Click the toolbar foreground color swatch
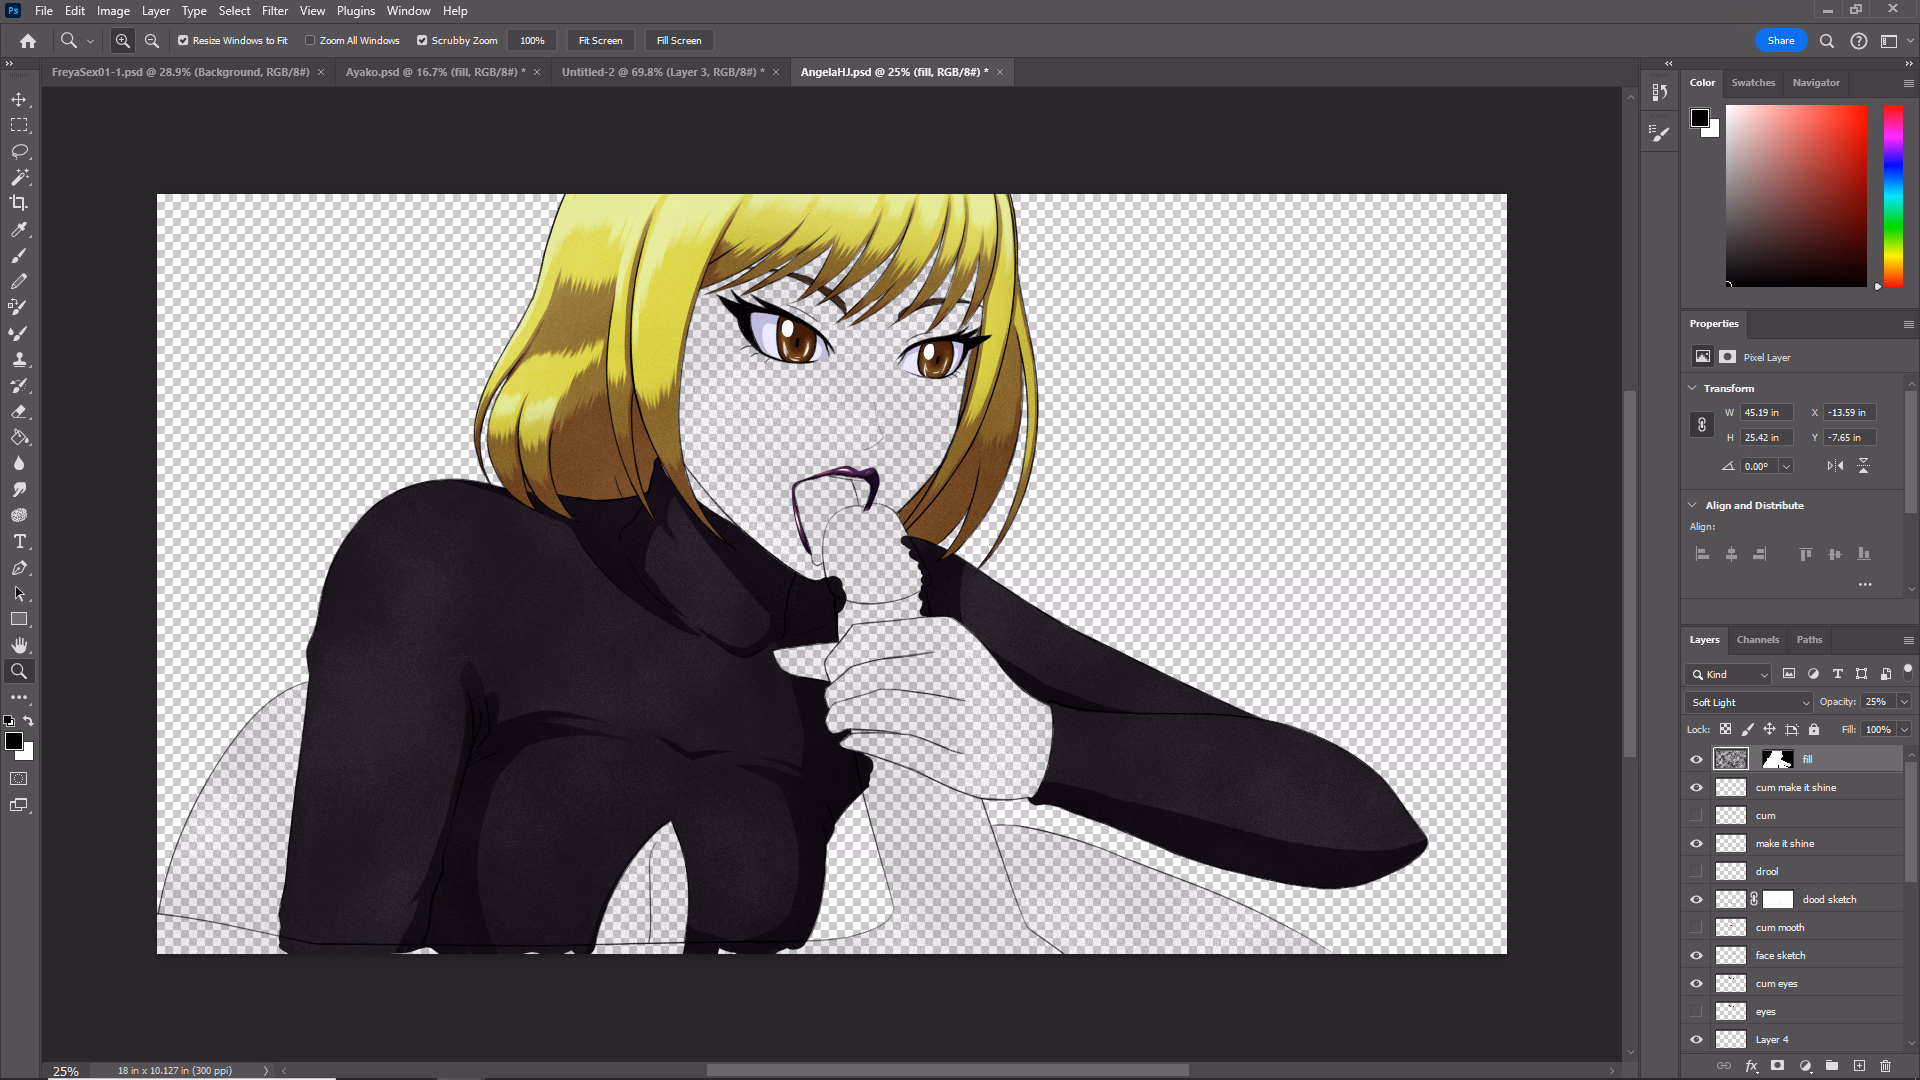Image resolution: width=1920 pixels, height=1080 pixels. coord(14,741)
